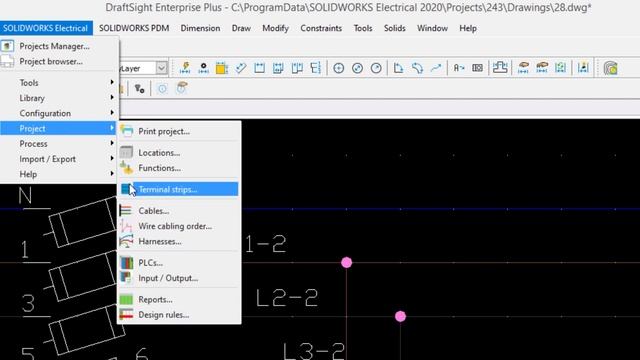Viewport: 640px width, 360px height.
Task: Open the Window menu
Action: 432,28
